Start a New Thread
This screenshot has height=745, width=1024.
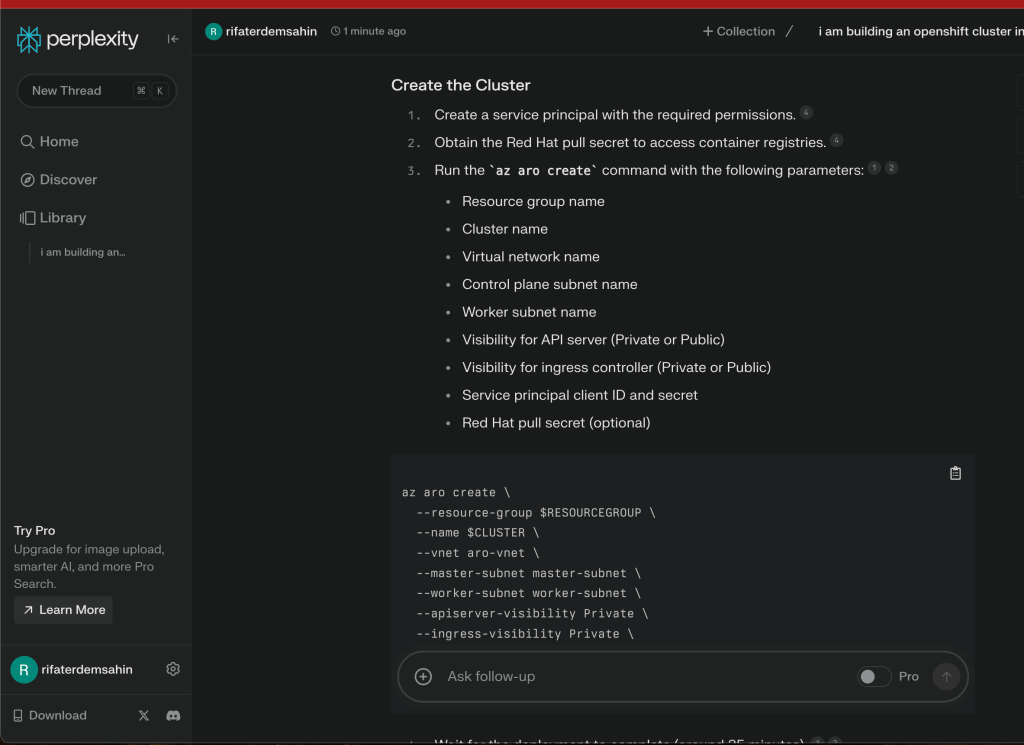click(97, 91)
